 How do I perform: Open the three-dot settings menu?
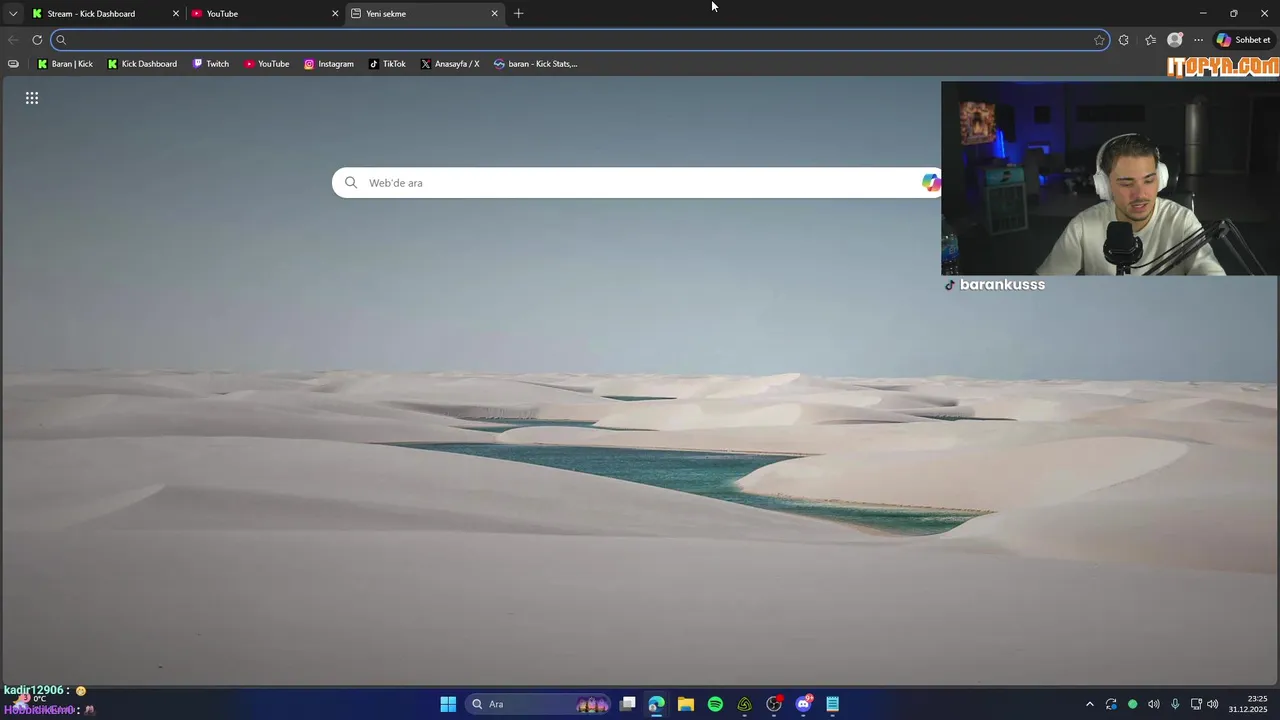1198,40
